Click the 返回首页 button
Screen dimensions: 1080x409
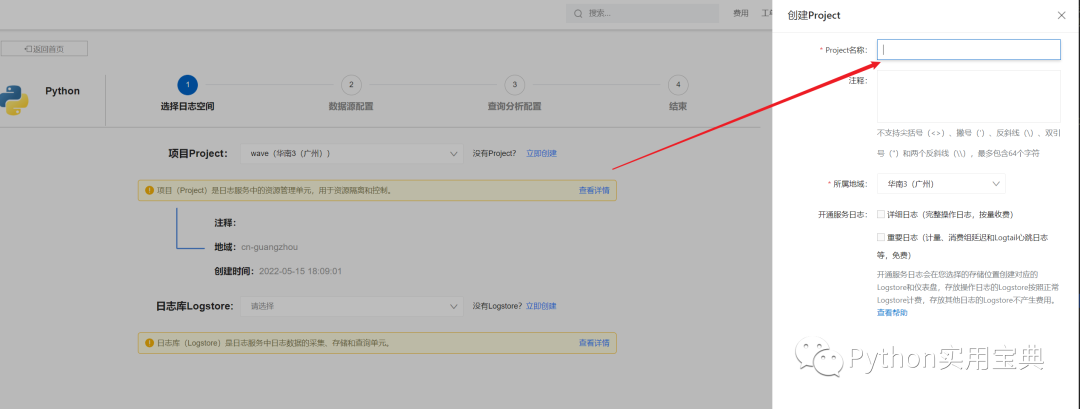tap(44, 49)
